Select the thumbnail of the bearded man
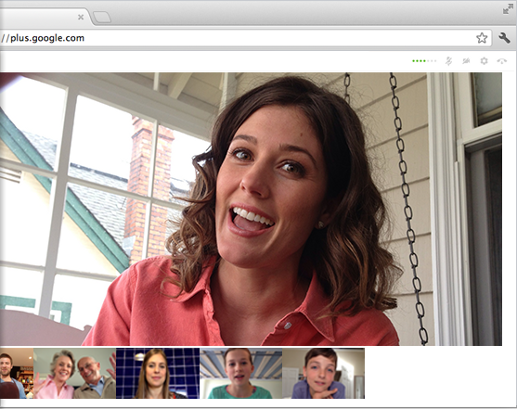The image size is (517, 409). coord(17,373)
